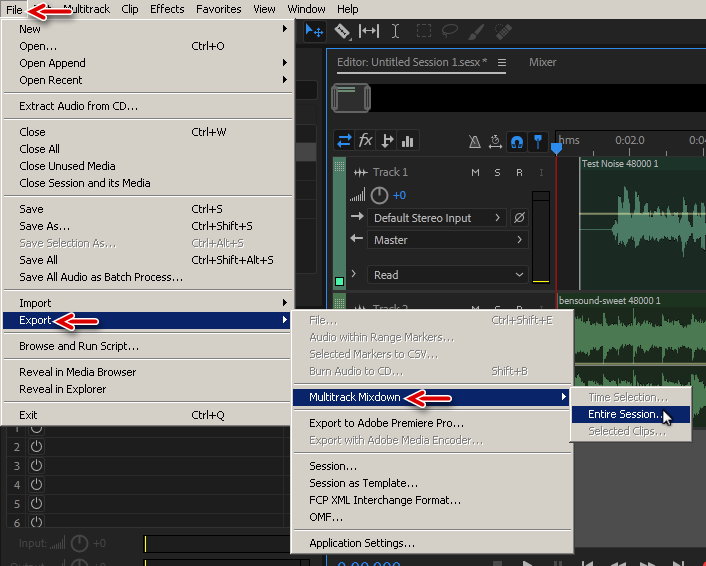Image resolution: width=706 pixels, height=566 pixels.
Task: Open the Window menu
Action: [x=306, y=9]
